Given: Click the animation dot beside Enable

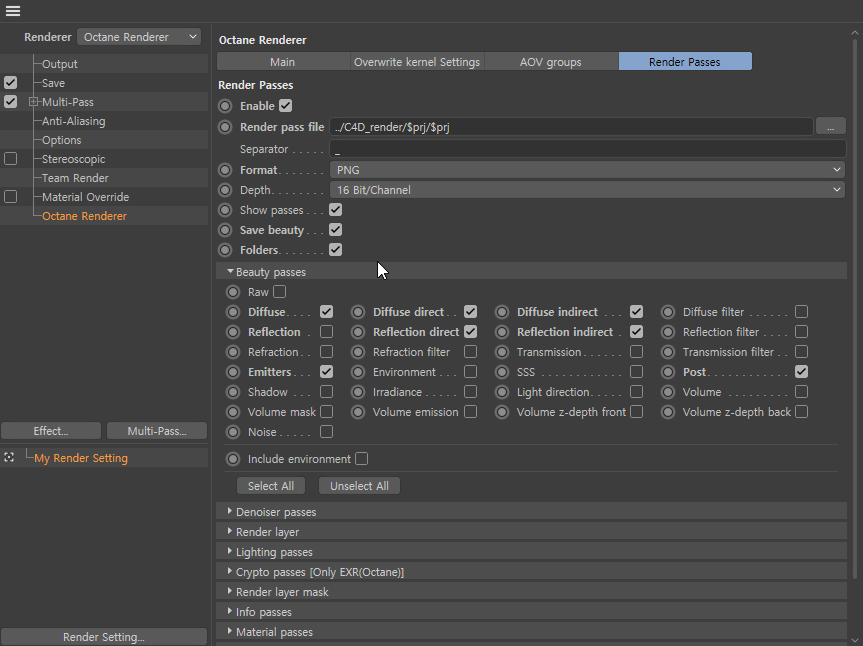Looking at the screenshot, I should click(x=225, y=106).
